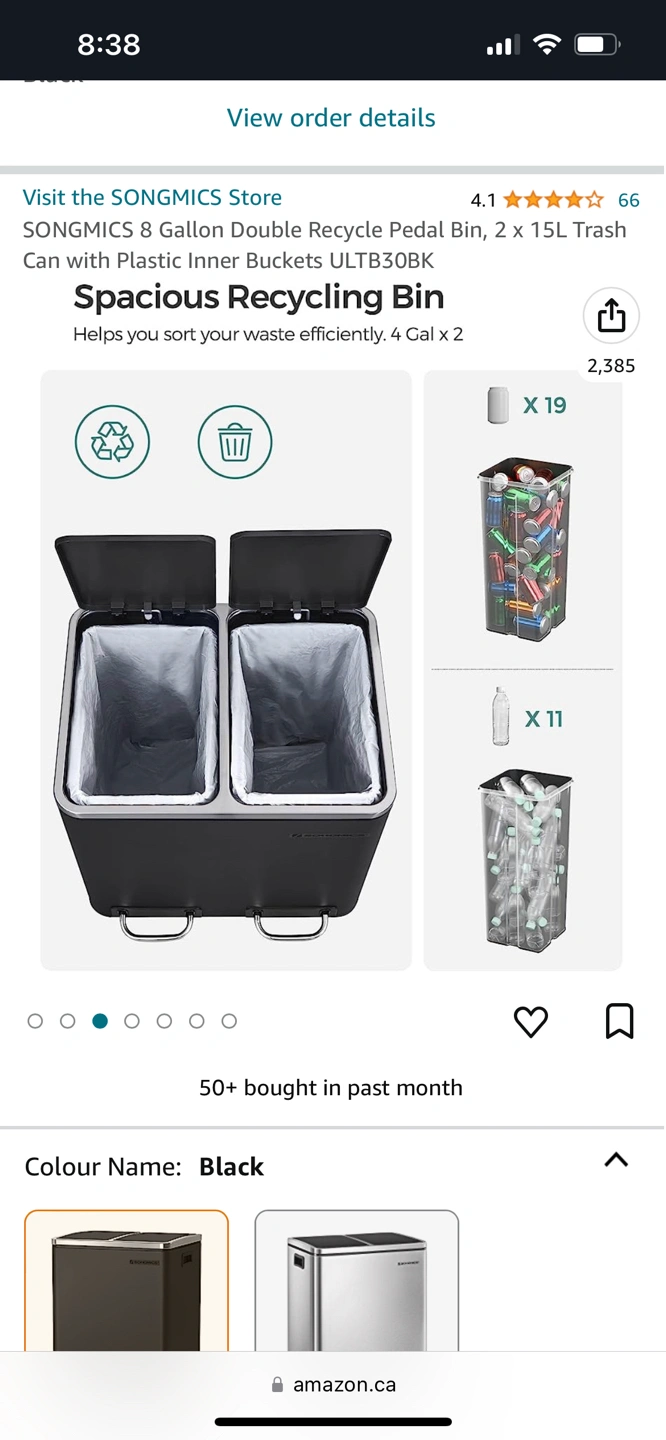This screenshot has width=666, height=1440.
Task: Visit the SONGMICS Store link
Action: [152, 197]
